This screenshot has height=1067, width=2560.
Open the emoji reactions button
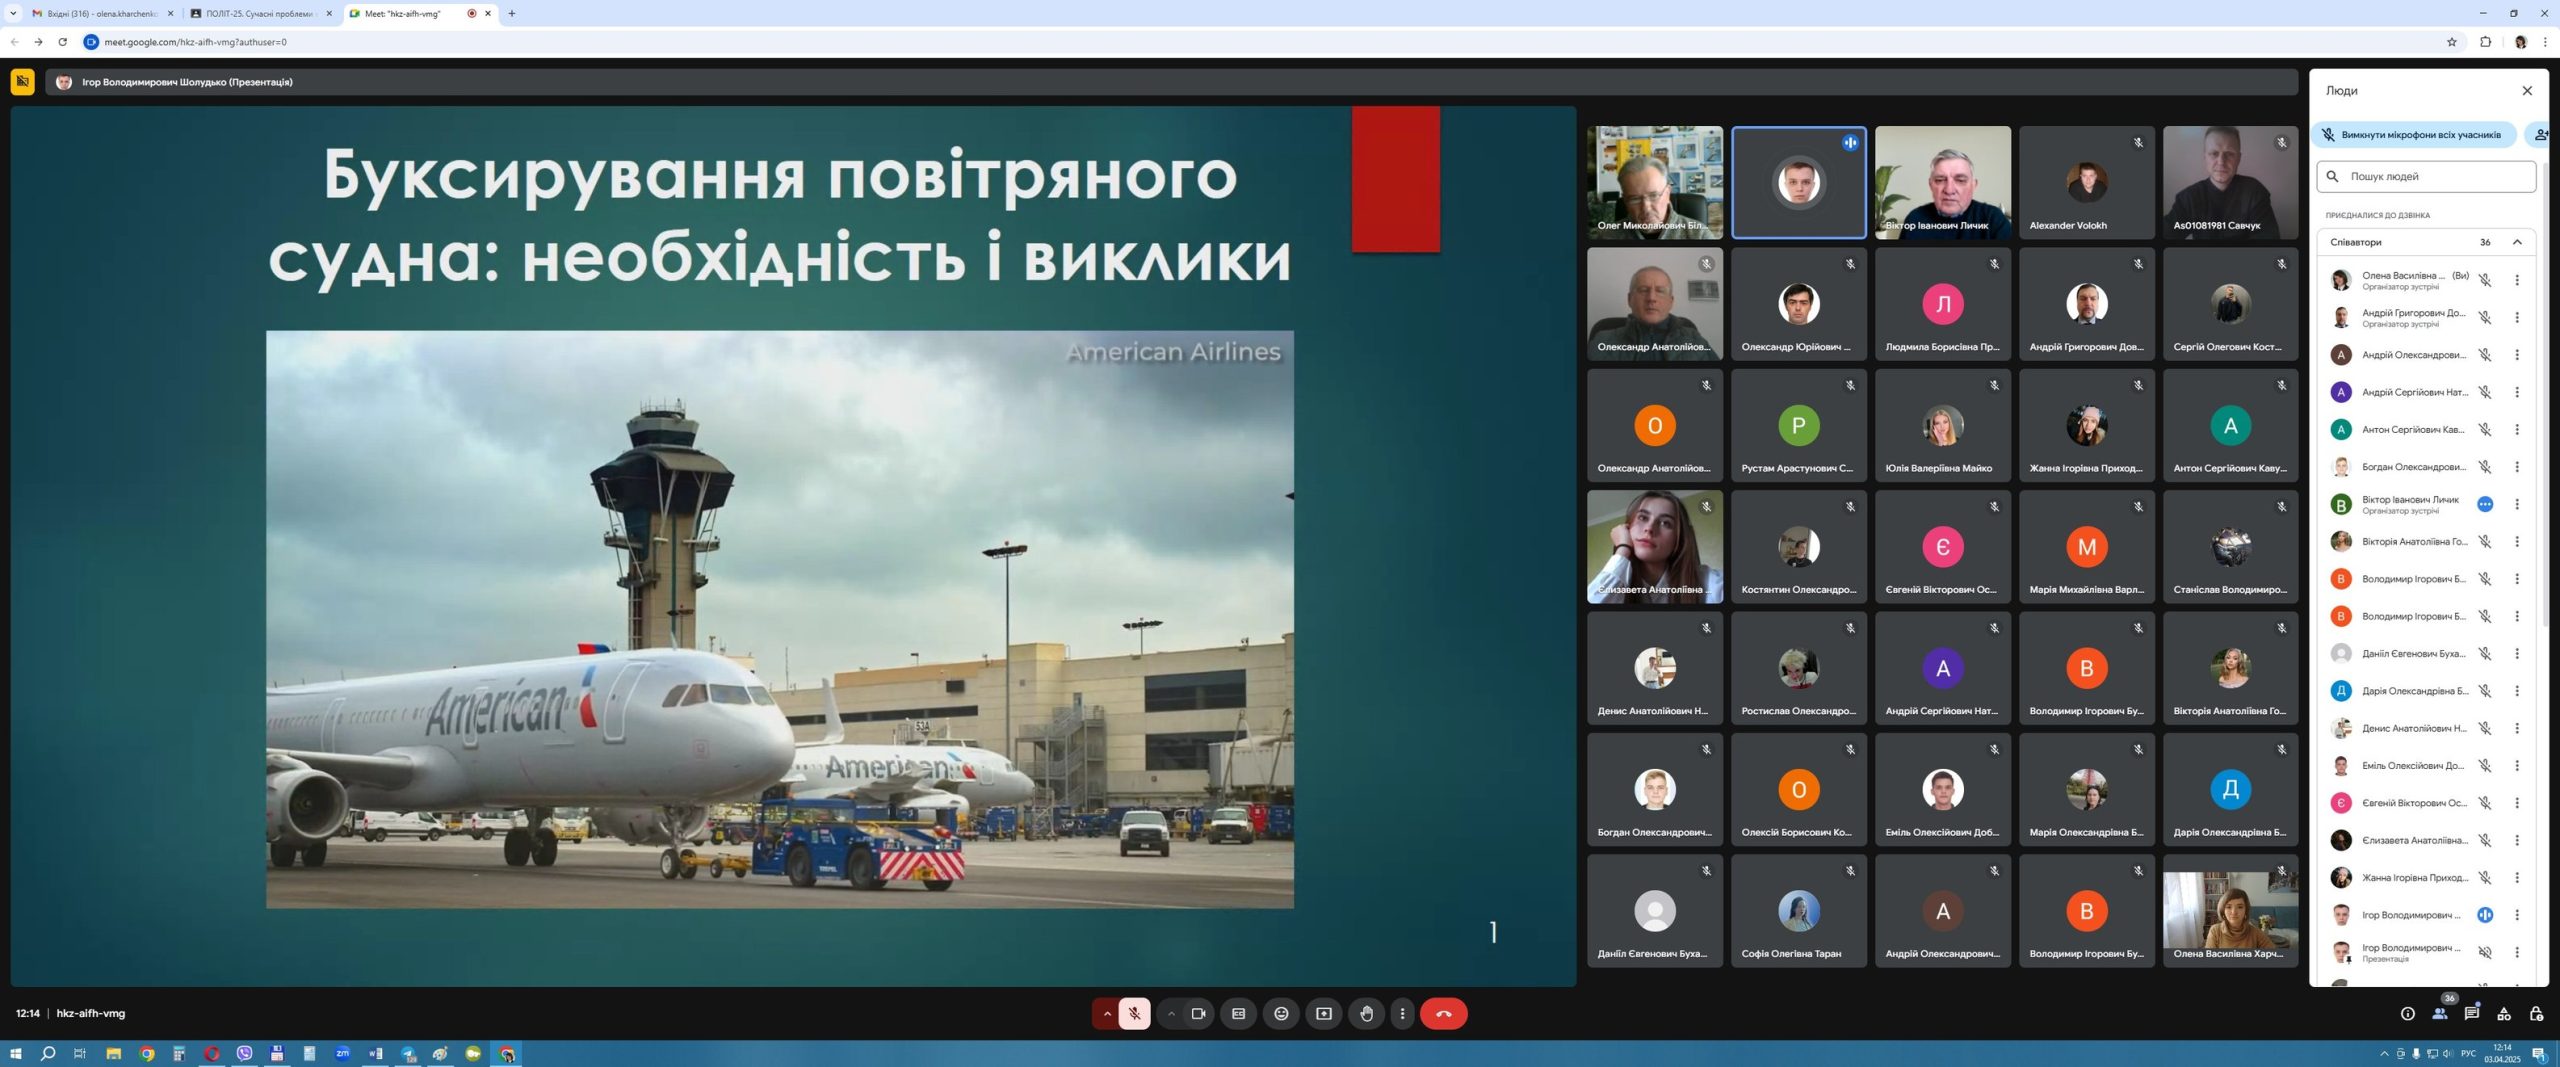1281,1013
